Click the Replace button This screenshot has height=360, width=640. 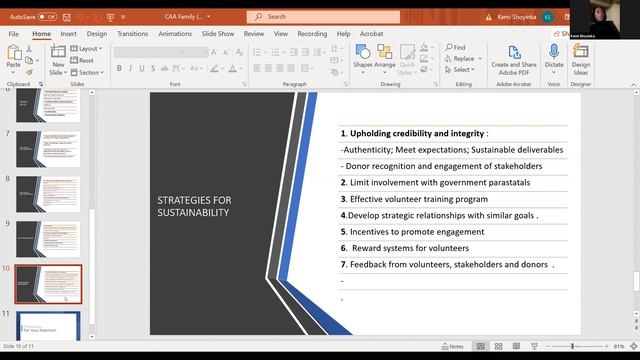point(463,59)
